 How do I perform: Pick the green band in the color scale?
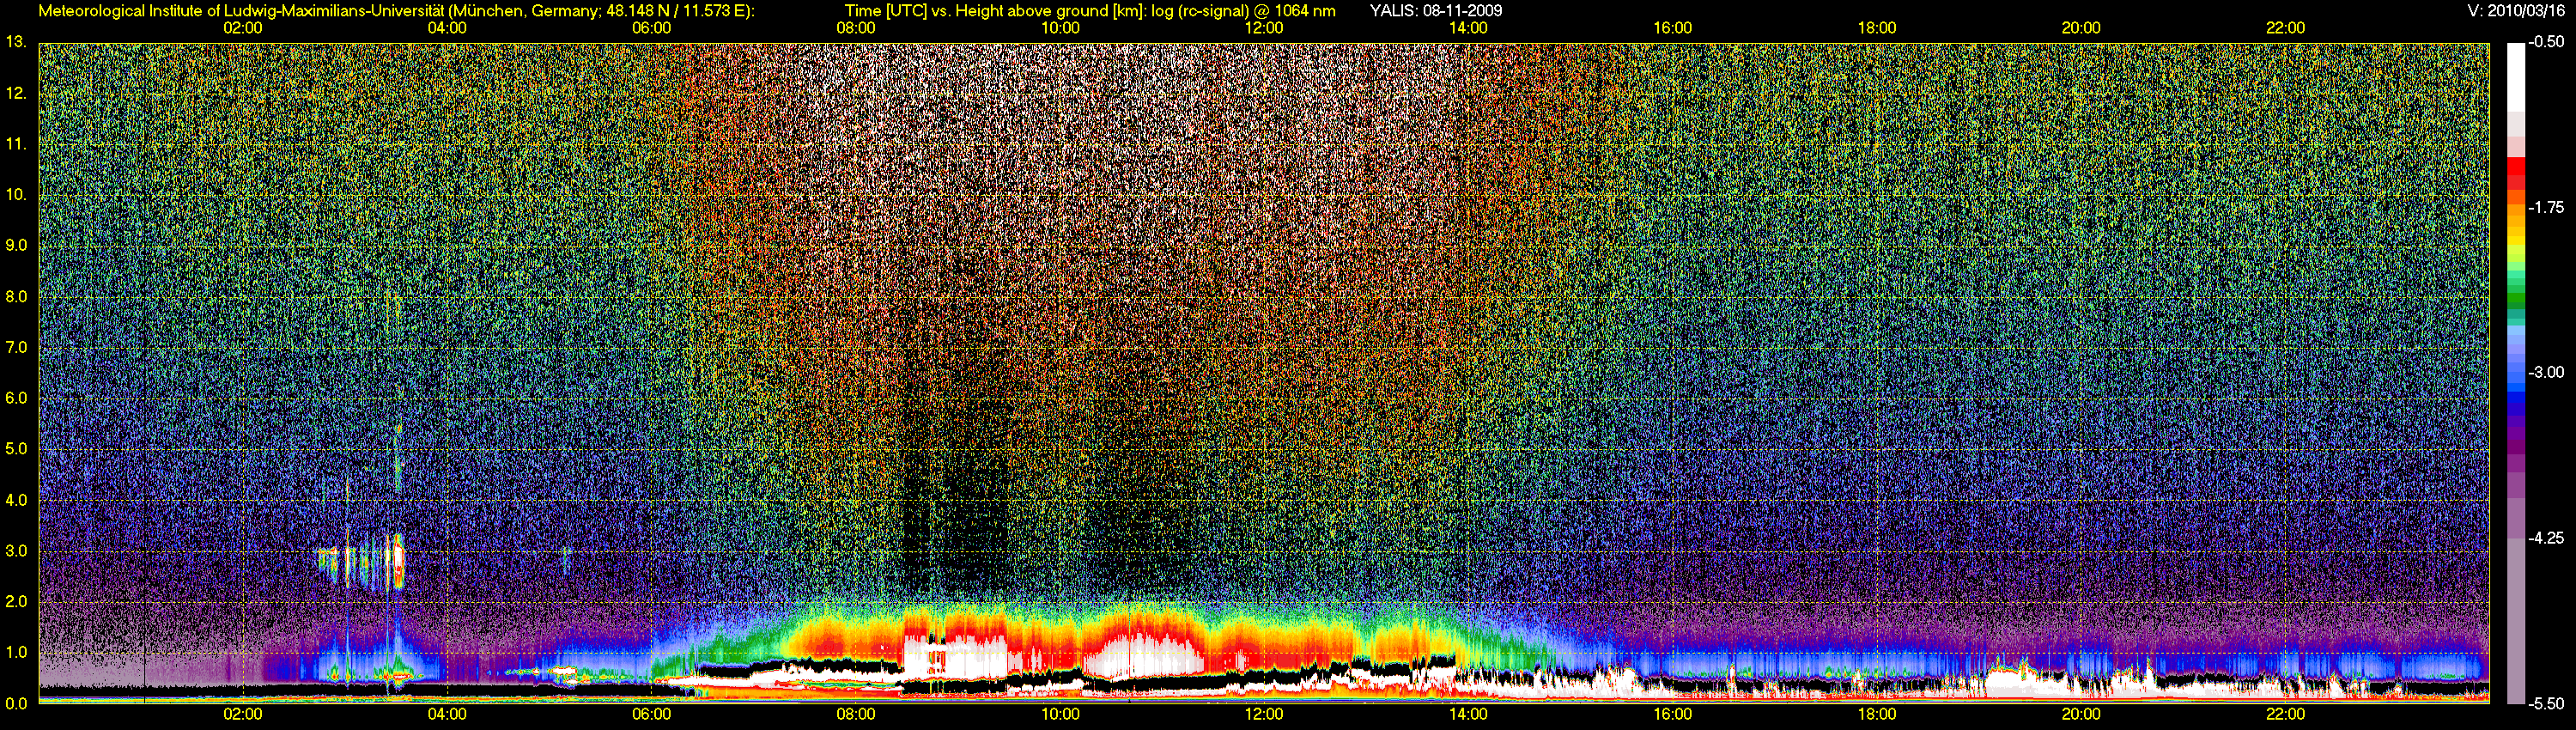pyautogui.click(x=2514, y=298)
